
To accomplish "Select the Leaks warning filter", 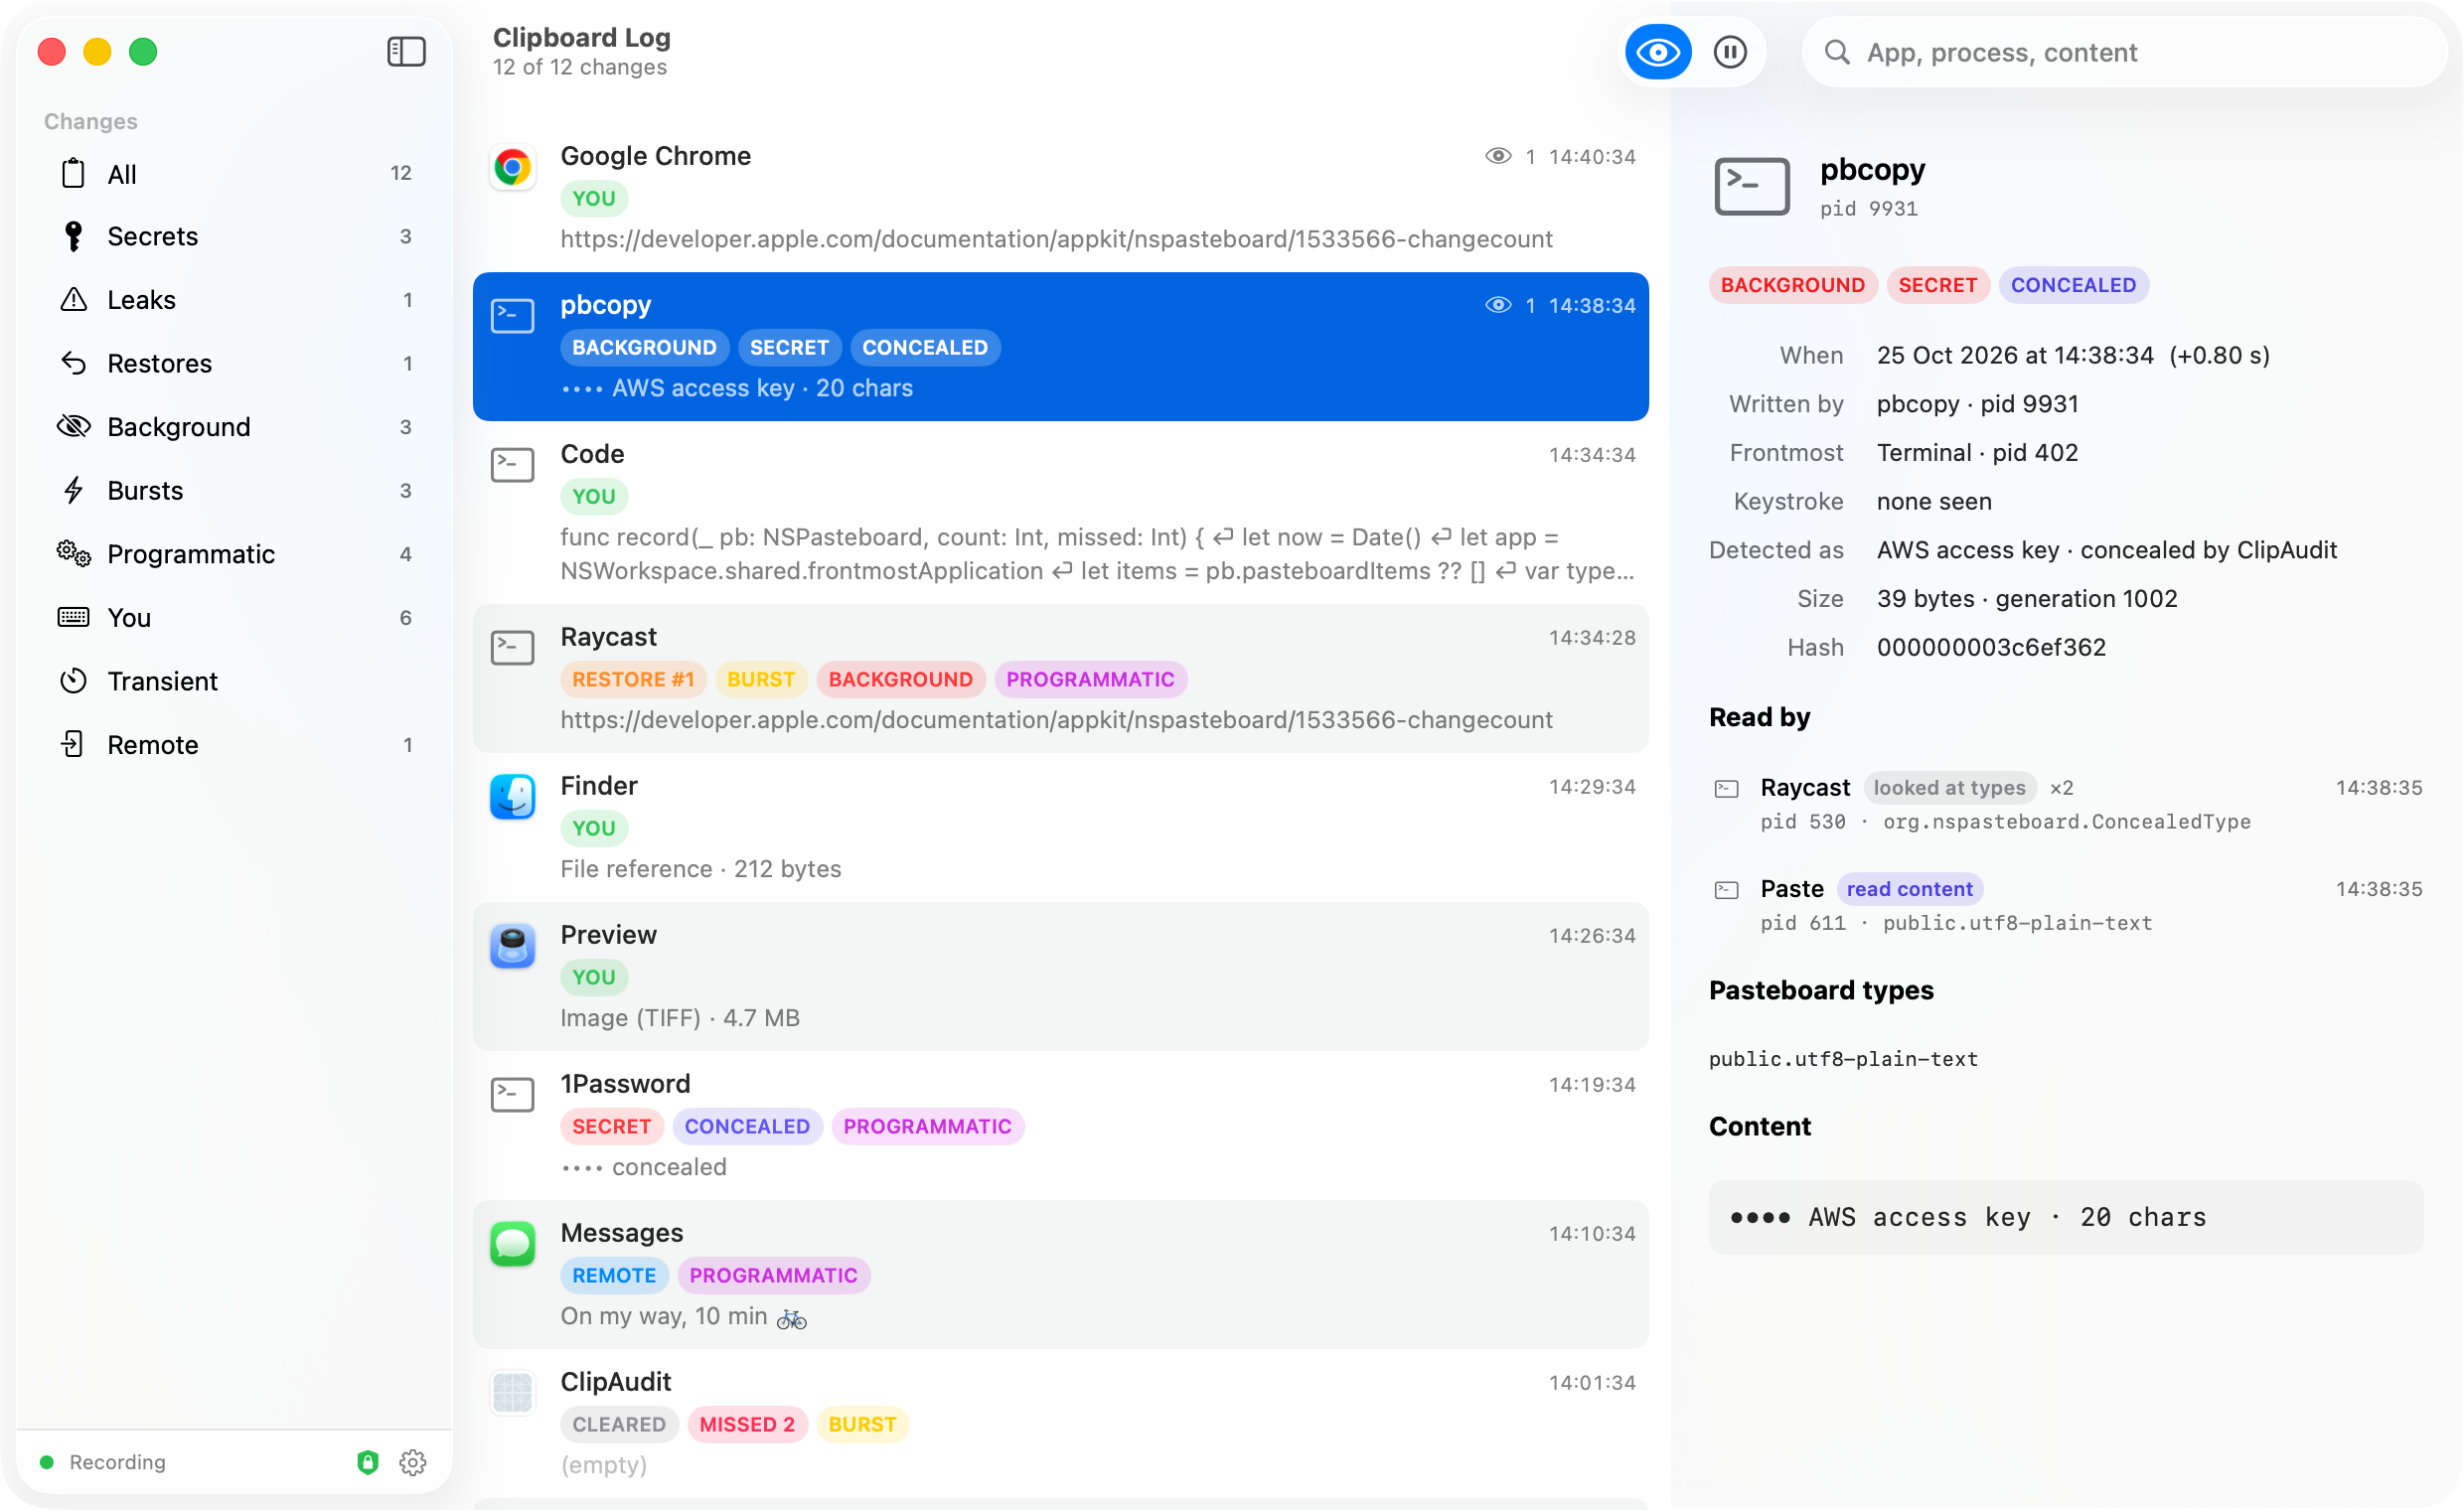I will coord(235,300).
